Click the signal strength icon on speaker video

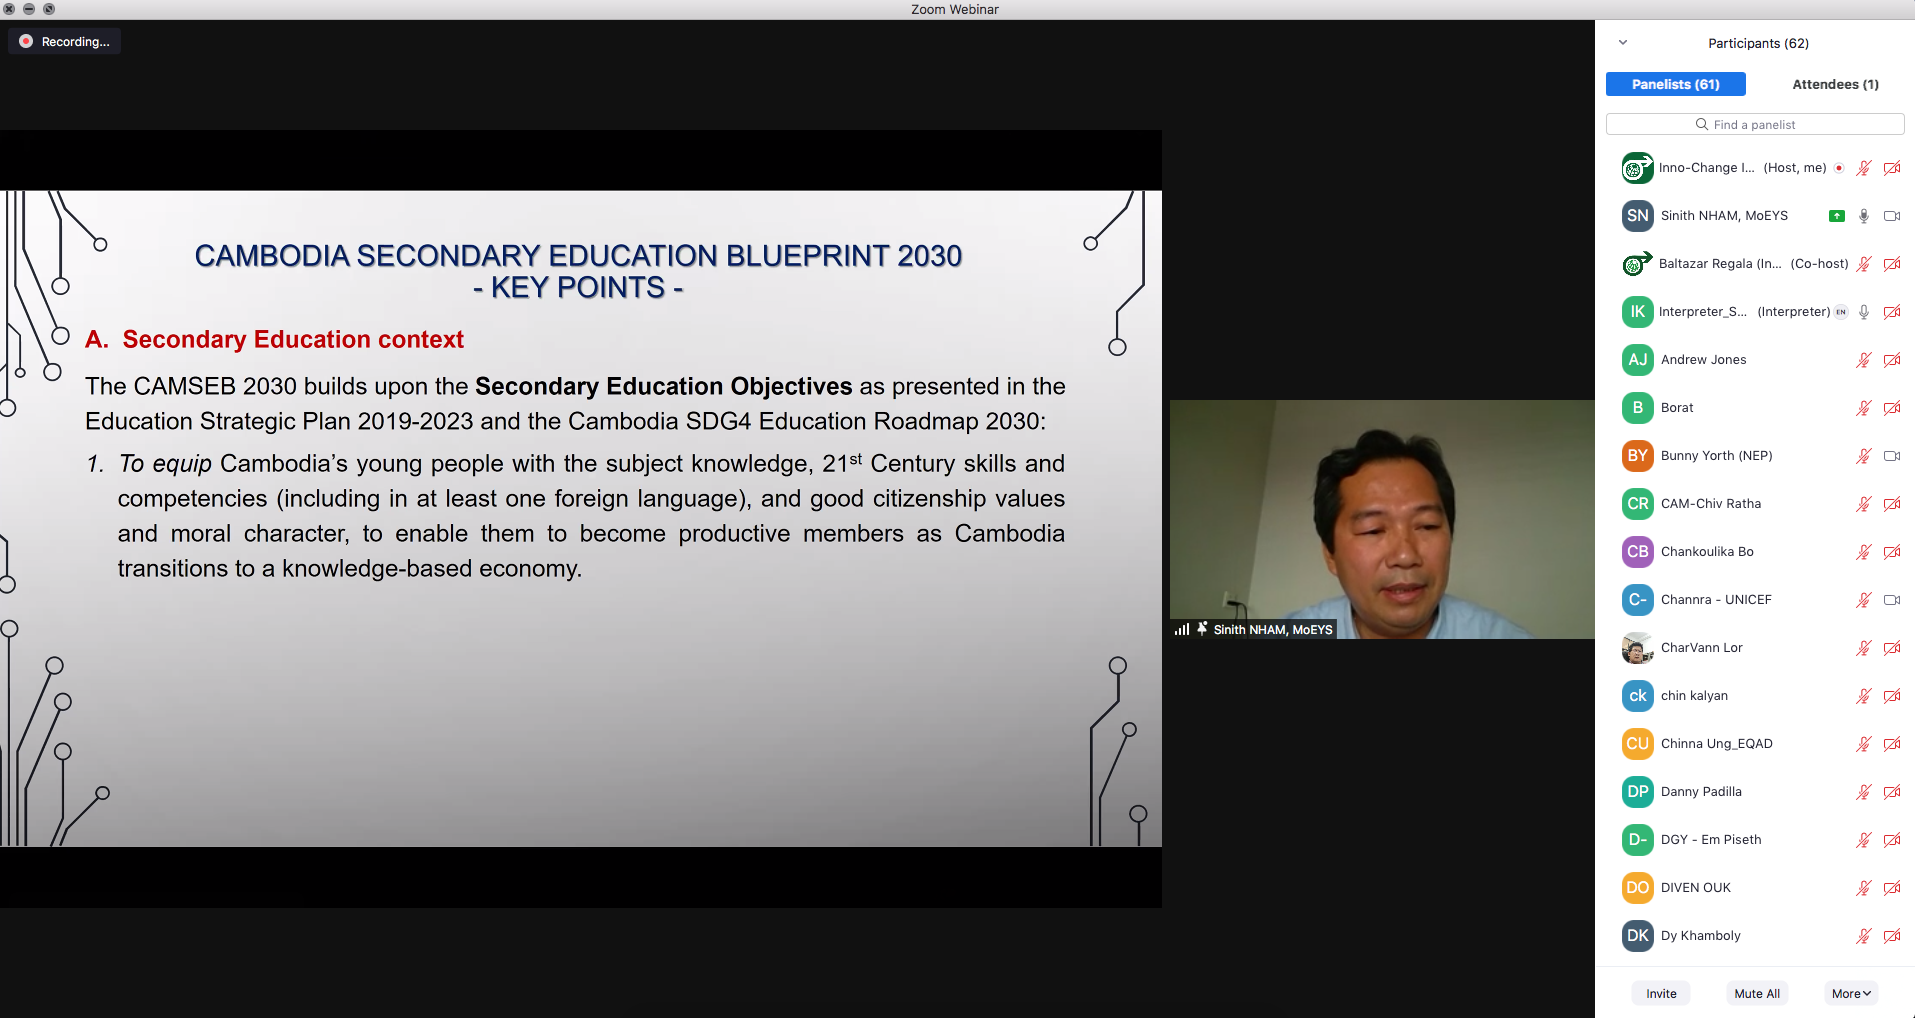(x=1182, y=629)
